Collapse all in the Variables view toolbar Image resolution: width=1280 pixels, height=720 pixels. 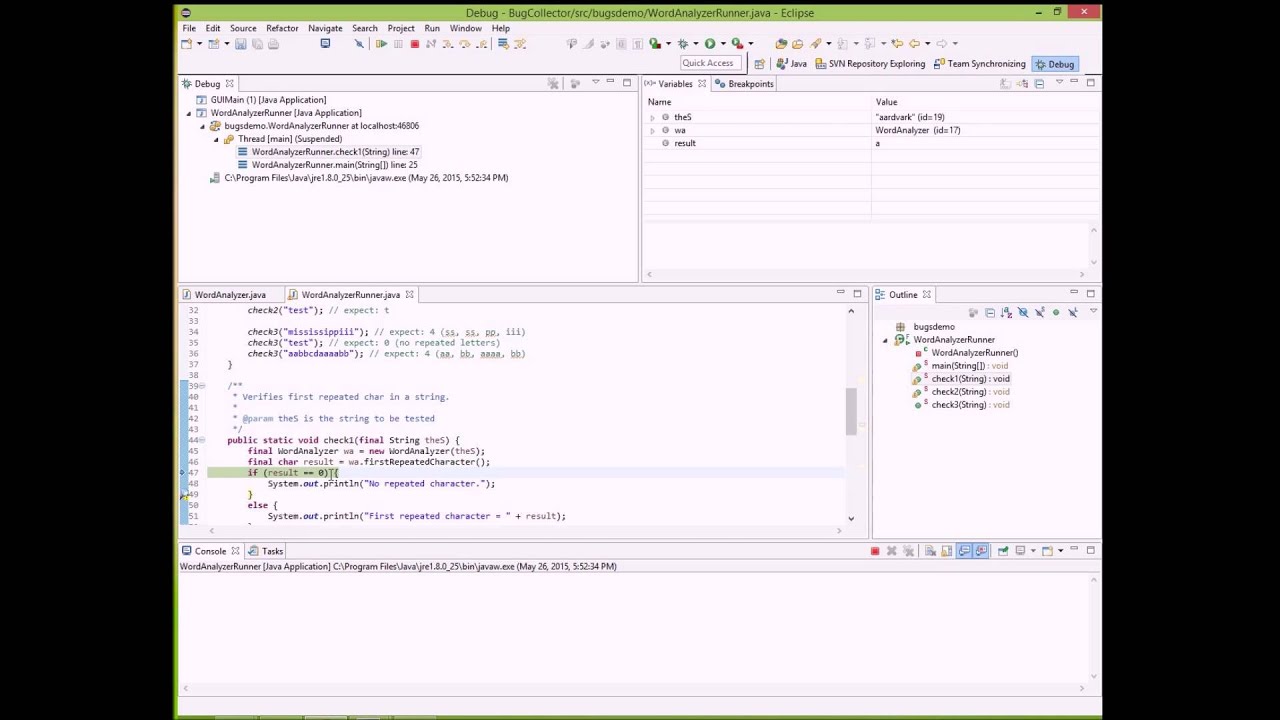pyautogui.click(x=1039, y=83)
